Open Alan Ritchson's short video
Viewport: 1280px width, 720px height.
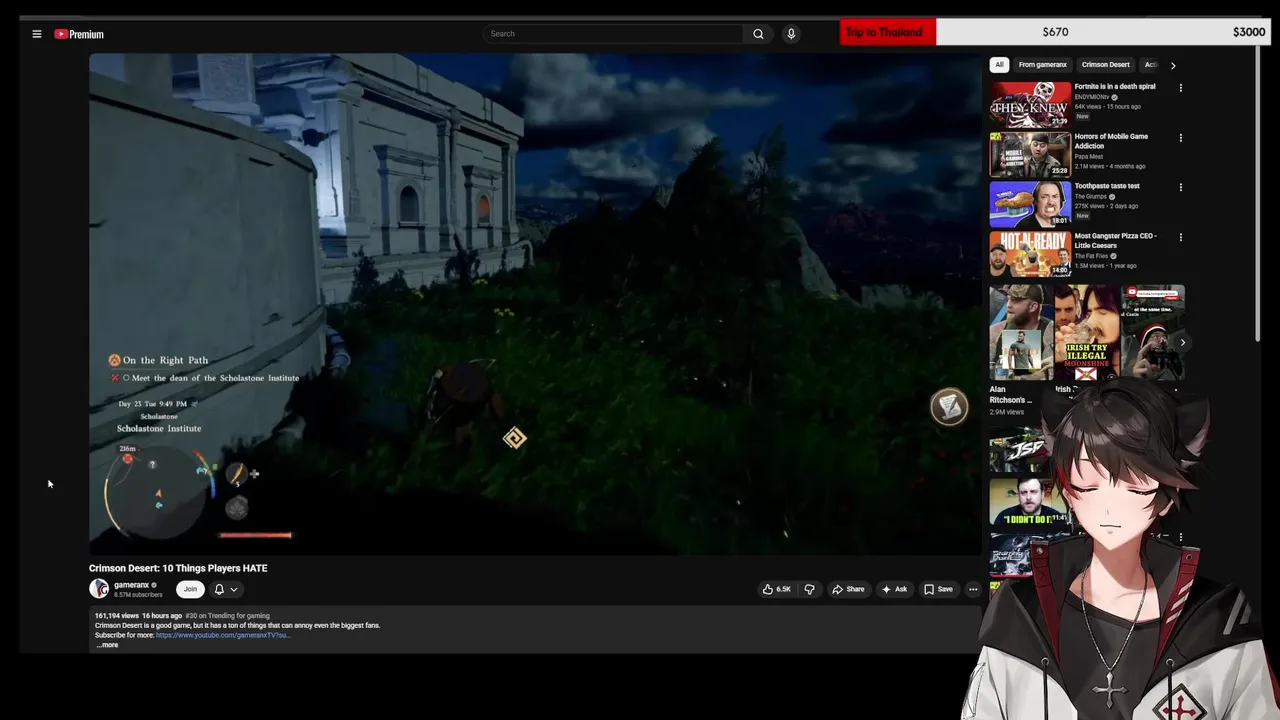point(1021,332)
